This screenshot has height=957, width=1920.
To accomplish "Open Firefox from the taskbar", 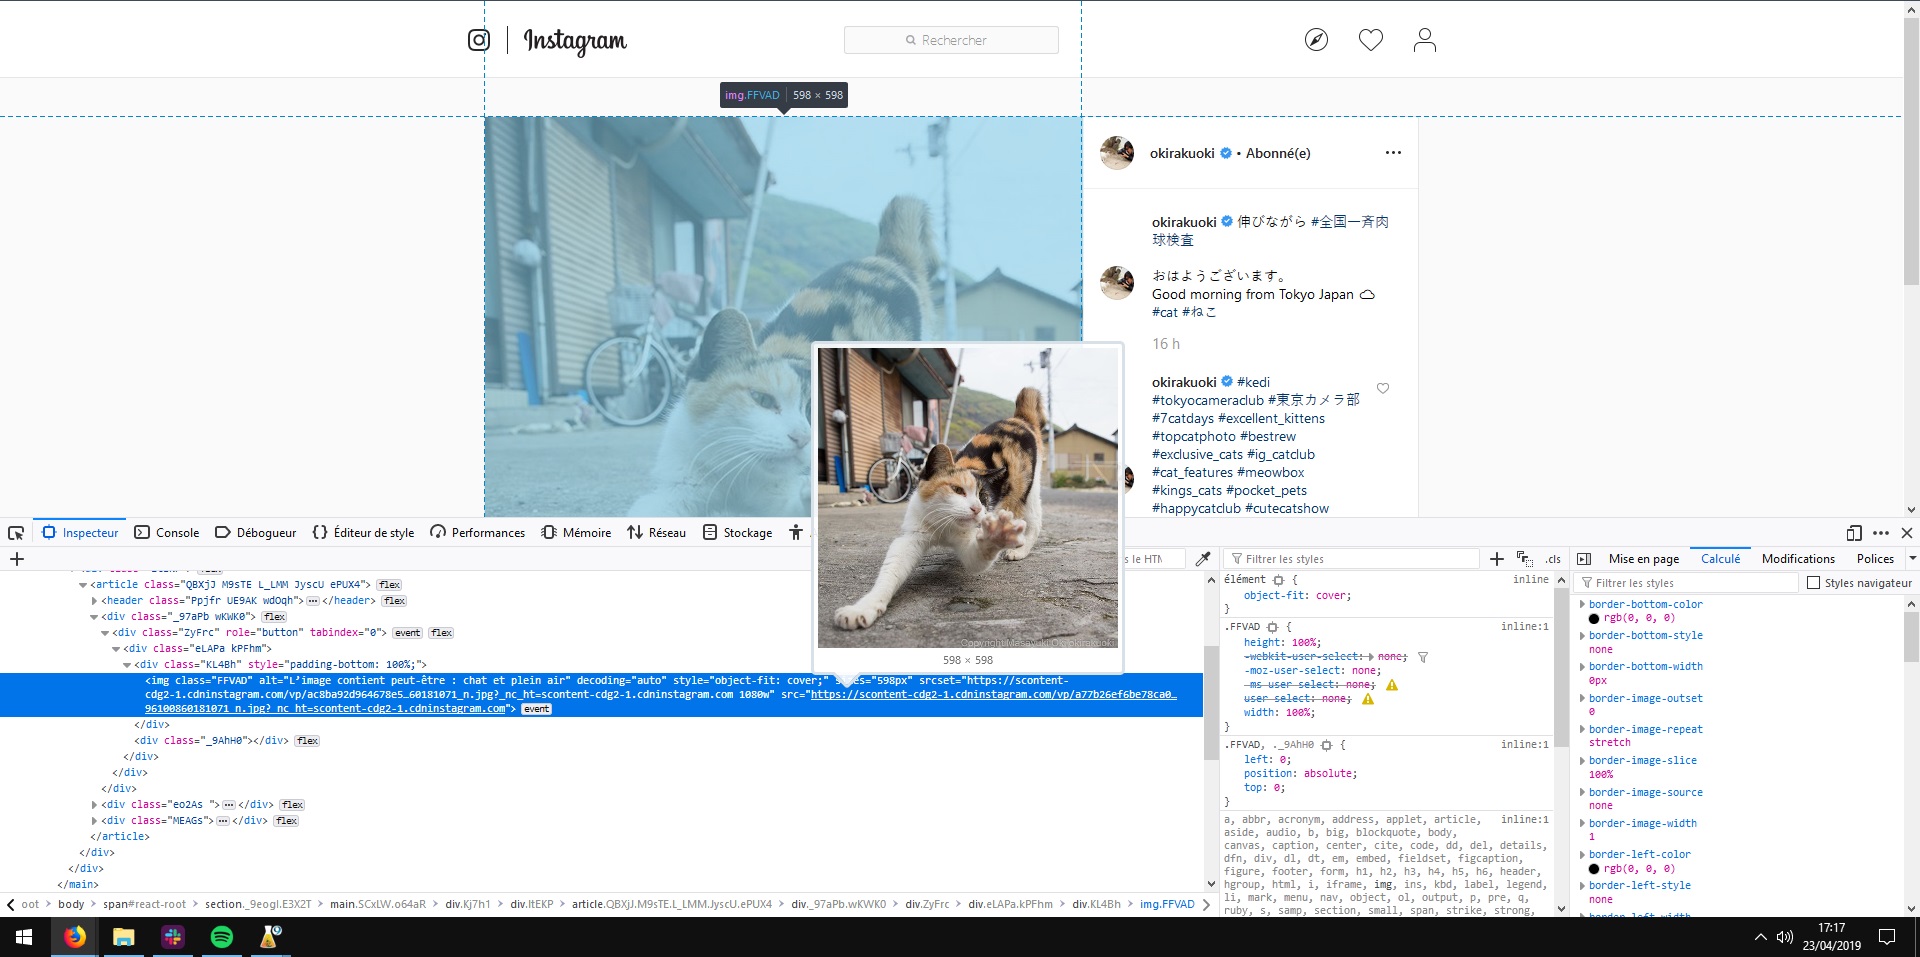I will (74, 937).
